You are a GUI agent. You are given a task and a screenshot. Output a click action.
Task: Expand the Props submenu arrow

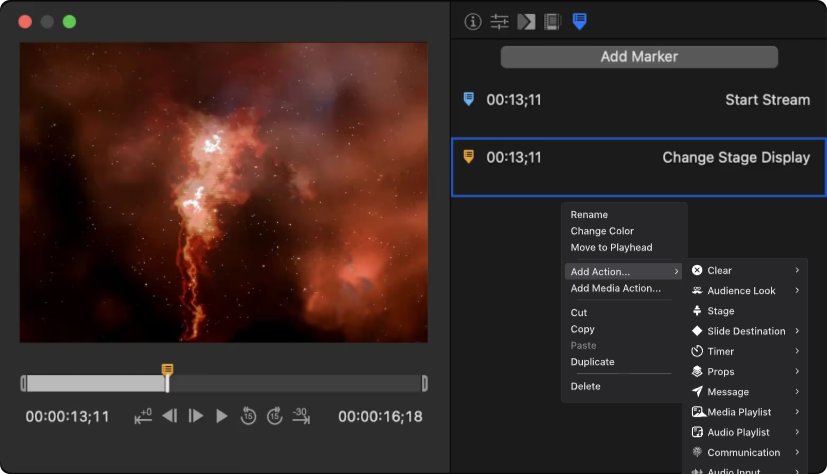click(797, 371)
